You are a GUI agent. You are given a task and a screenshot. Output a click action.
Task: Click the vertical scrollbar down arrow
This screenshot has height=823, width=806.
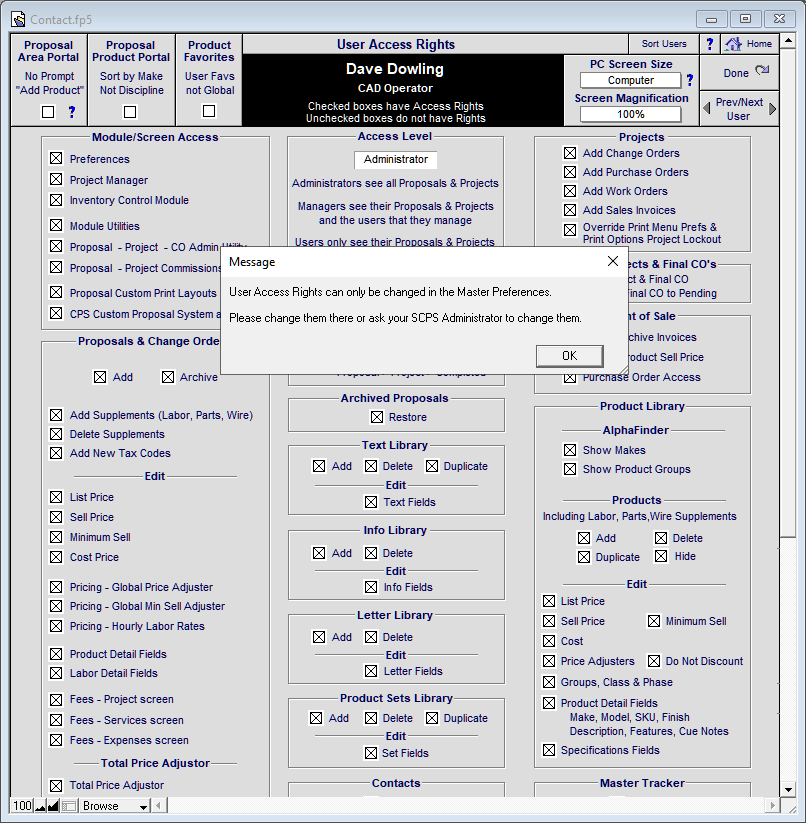tap(788, 789)
